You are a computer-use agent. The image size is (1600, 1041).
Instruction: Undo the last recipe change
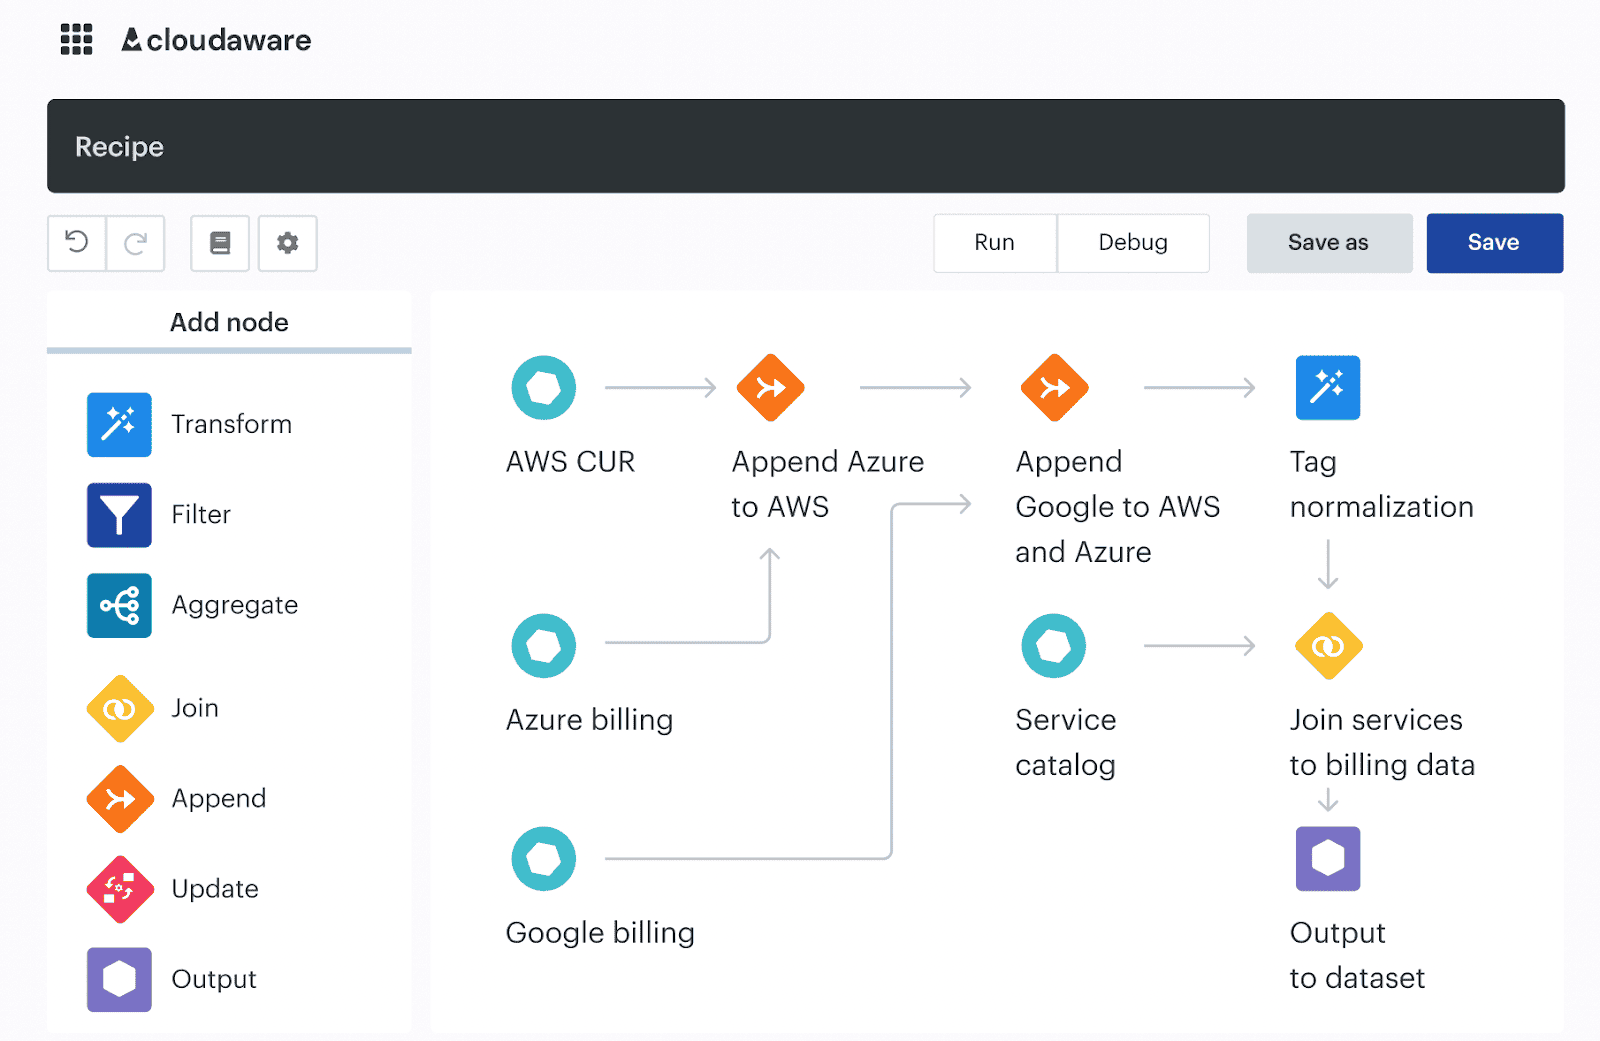tap(77, 243)
